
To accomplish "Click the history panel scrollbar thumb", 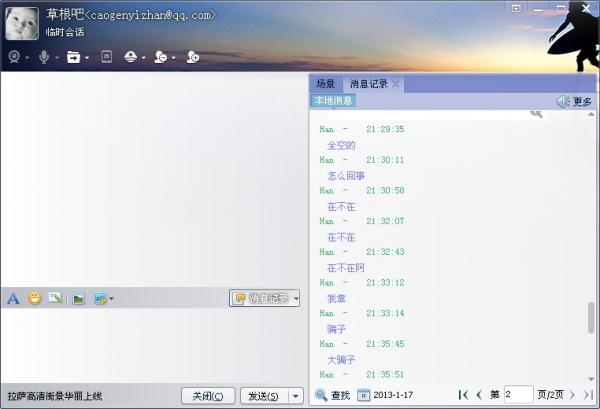I will 591,318.
